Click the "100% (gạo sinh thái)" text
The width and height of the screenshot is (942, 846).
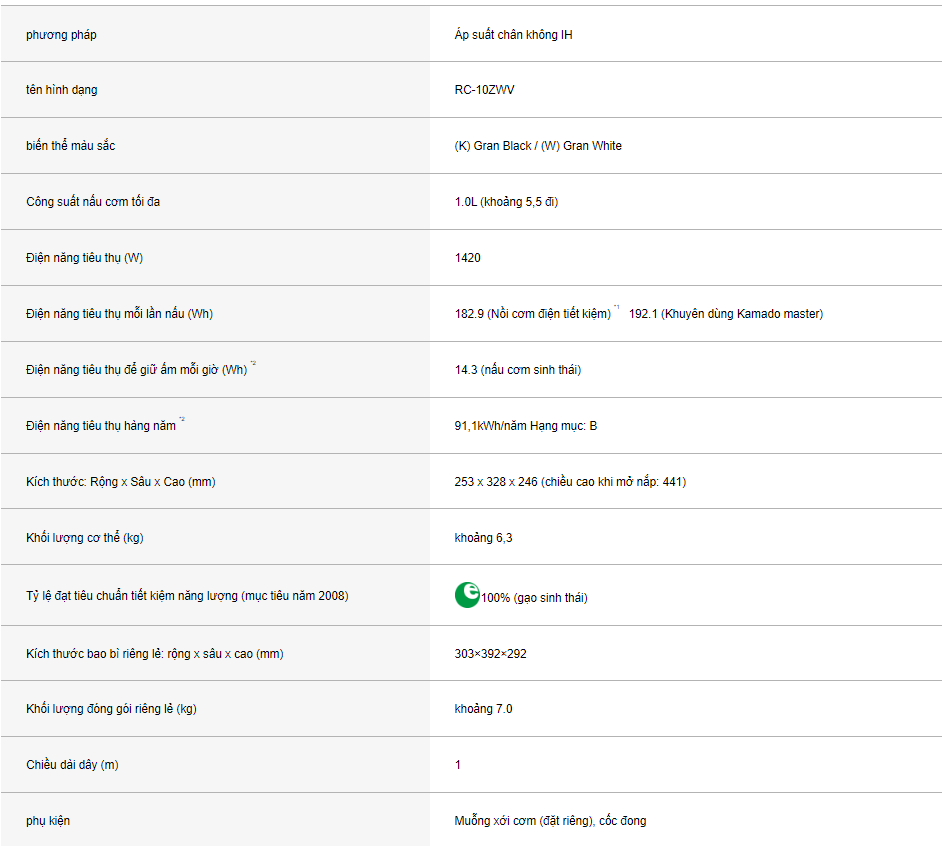click(534, 598)
